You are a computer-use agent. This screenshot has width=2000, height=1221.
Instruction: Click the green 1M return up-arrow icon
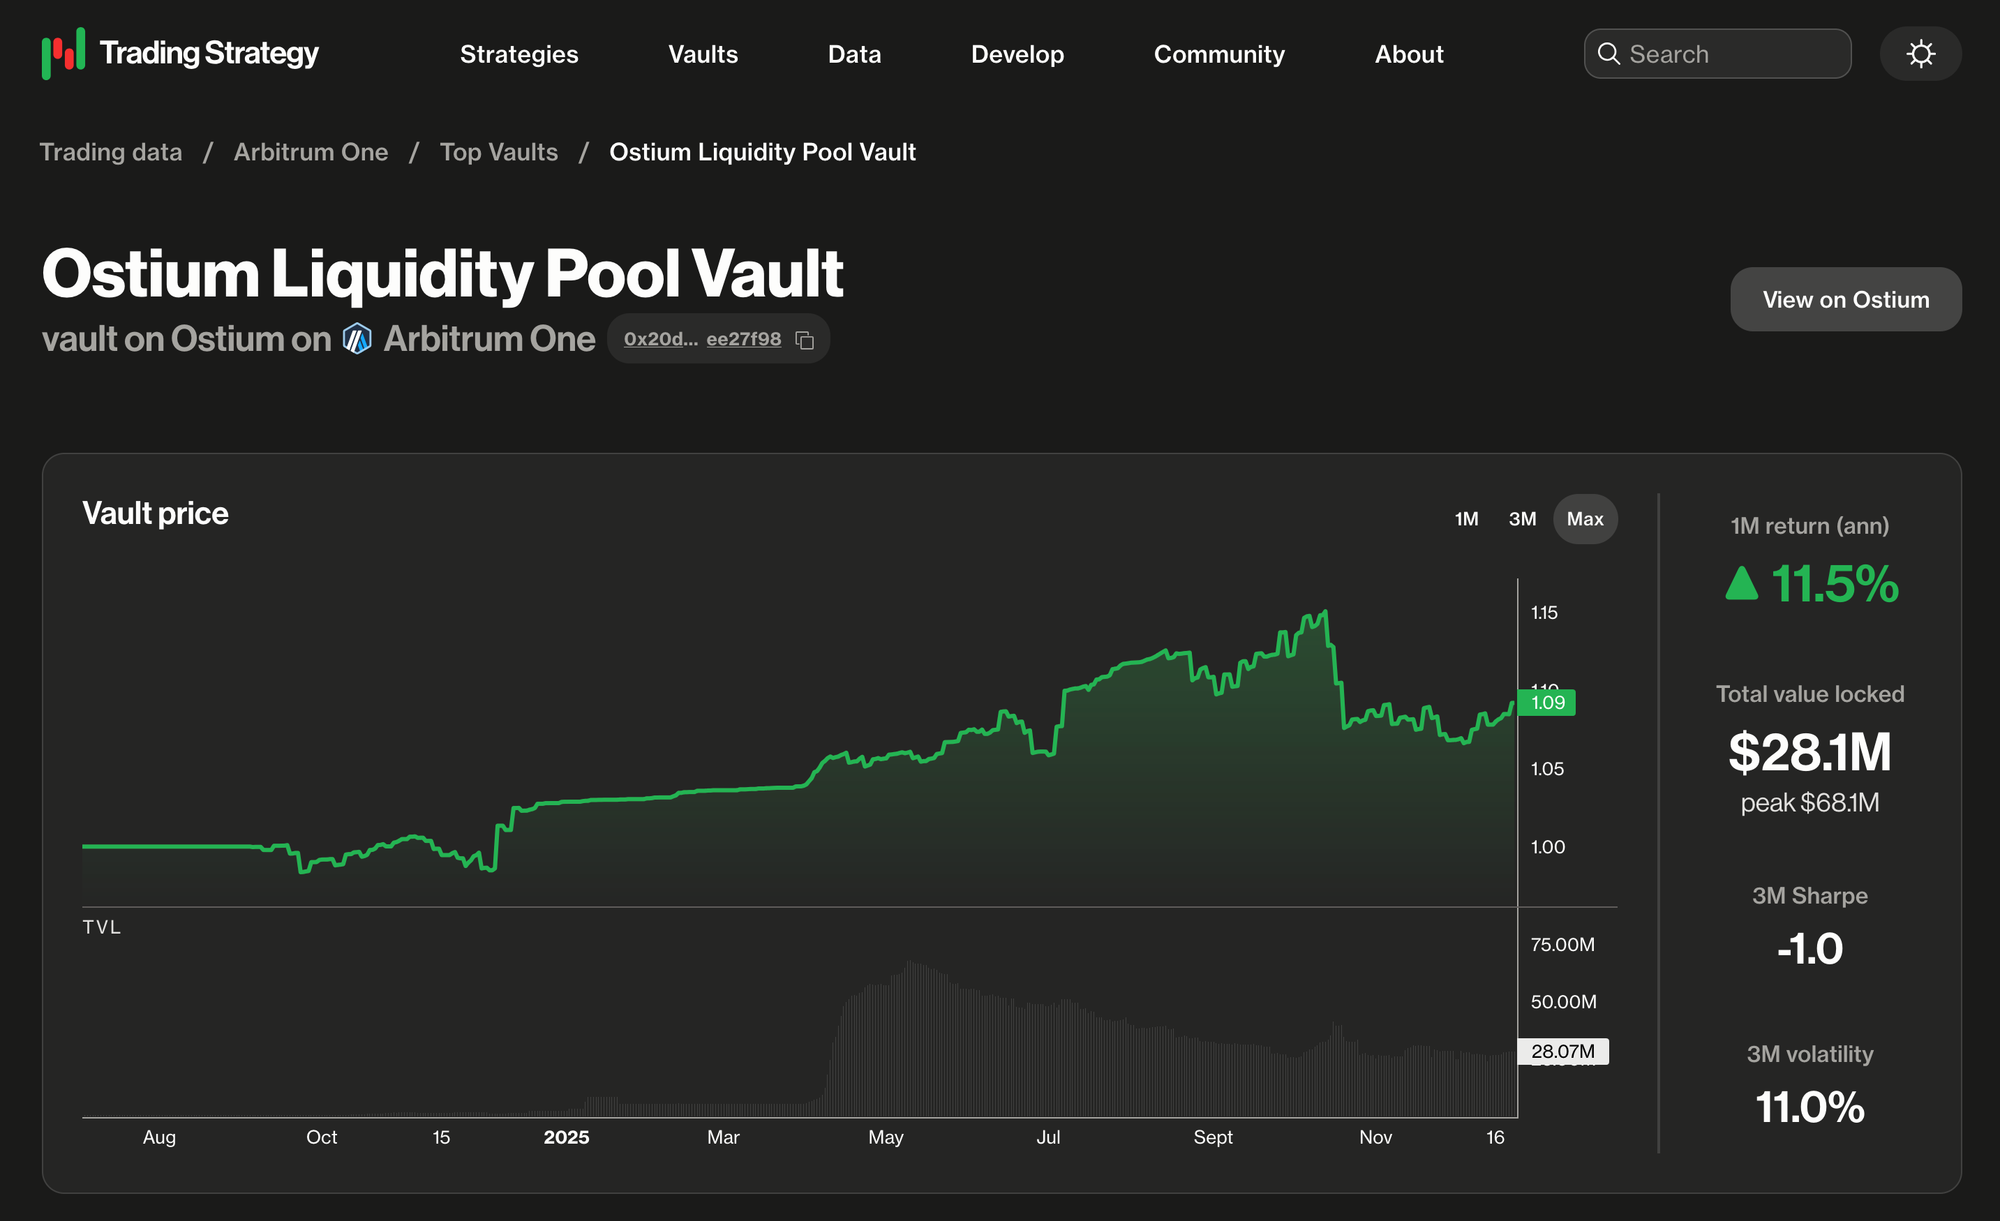pyautogui.click(x=1741, y=583)
